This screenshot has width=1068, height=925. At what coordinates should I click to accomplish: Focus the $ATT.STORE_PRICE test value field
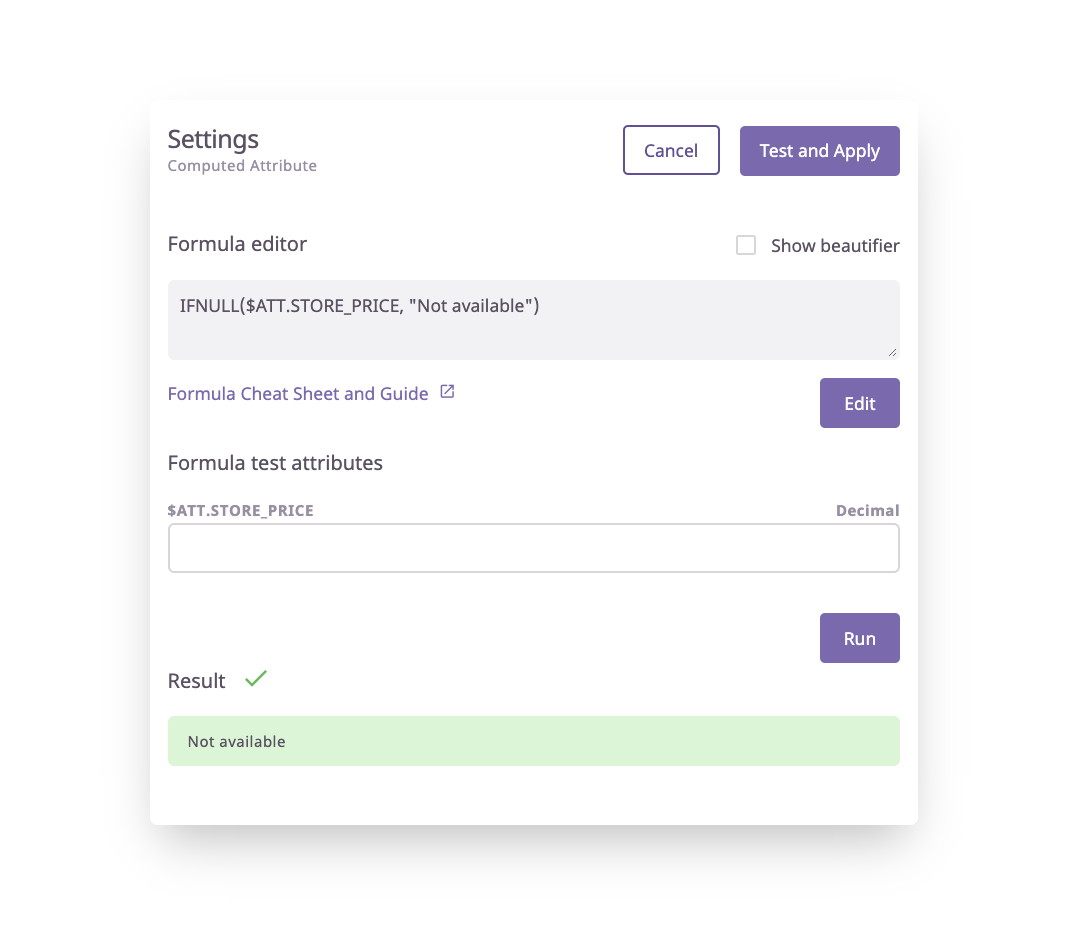coord(534,548)
